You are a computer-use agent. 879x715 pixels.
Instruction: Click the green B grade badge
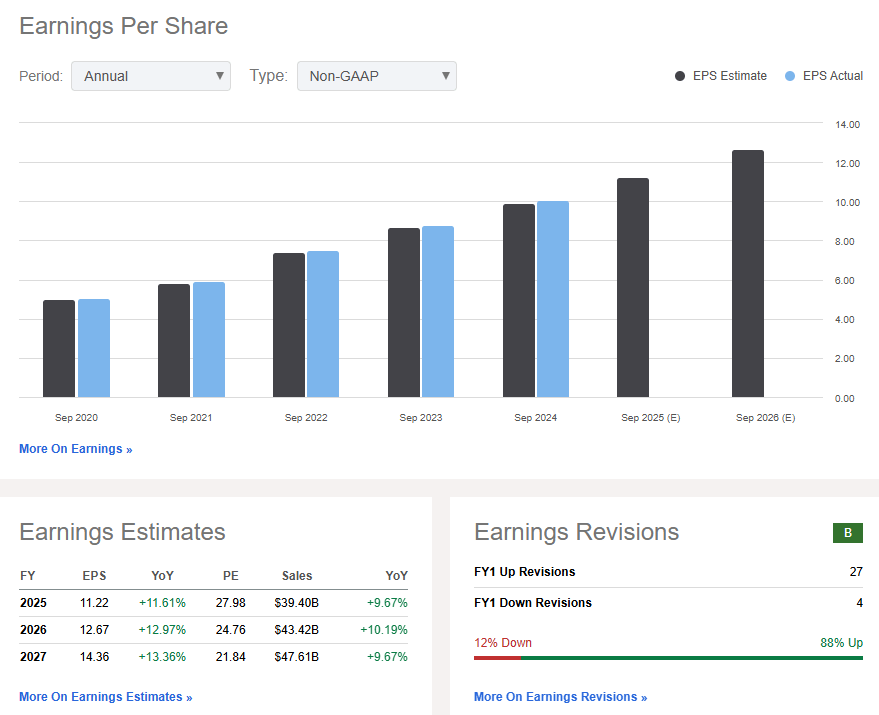(847, 533)
